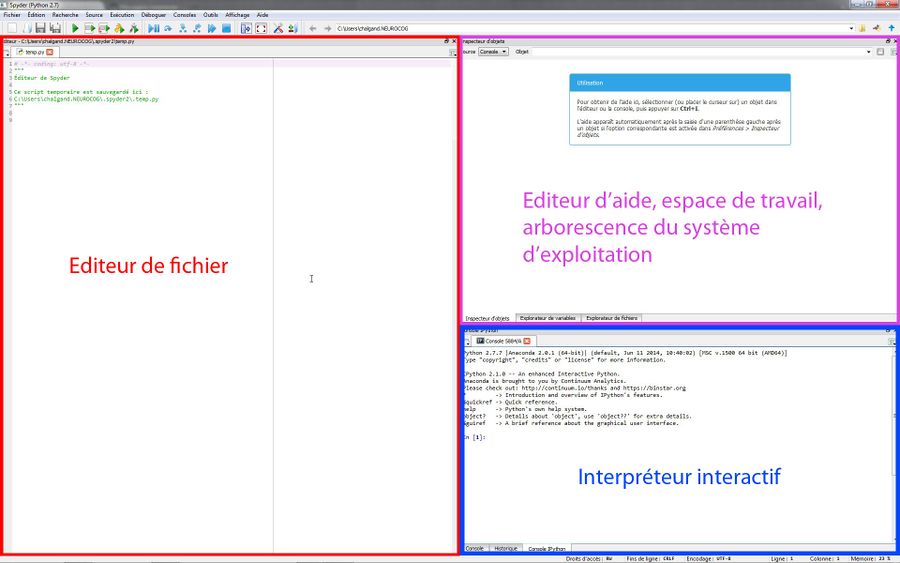Click the Back arrow in the toolbar
The height and width of the screenshot is (563, 900).
pos(313,29)
